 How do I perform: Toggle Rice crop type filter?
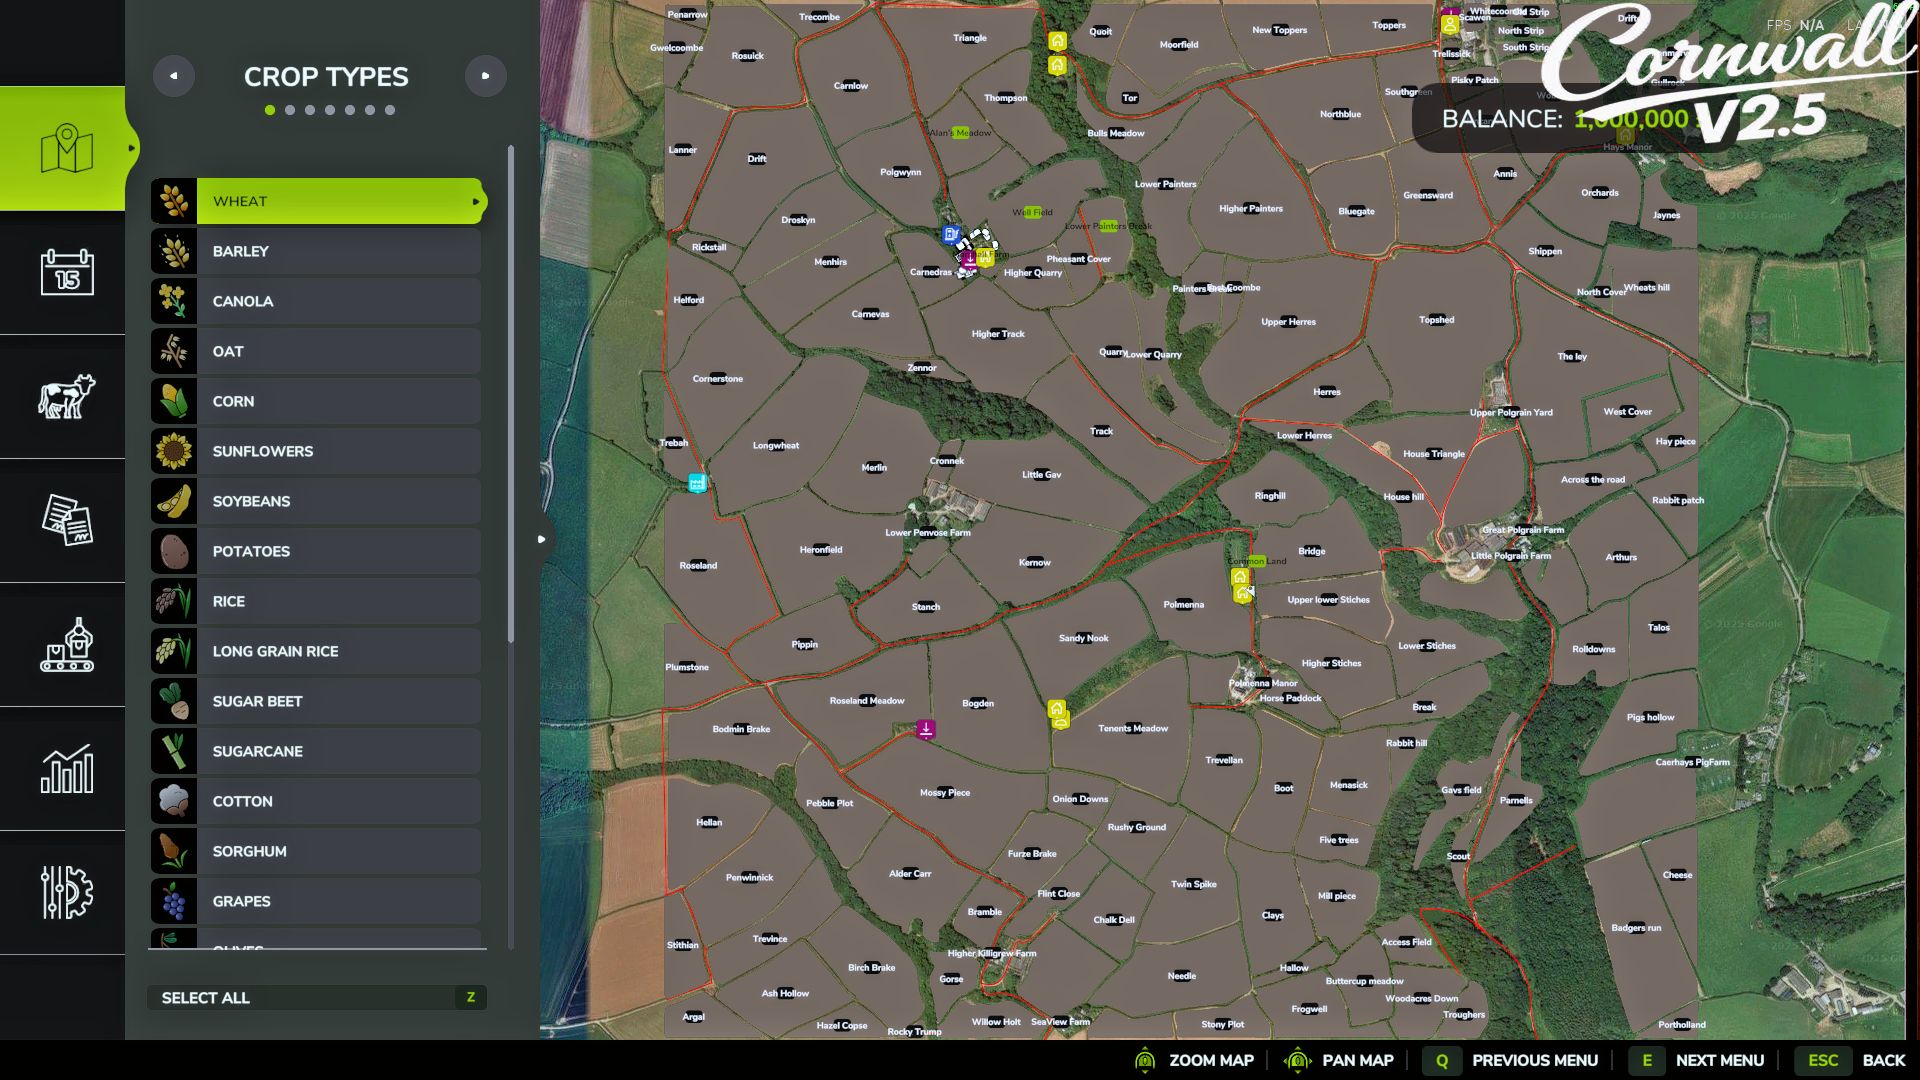pyautogui.click(x=316, y=601)
